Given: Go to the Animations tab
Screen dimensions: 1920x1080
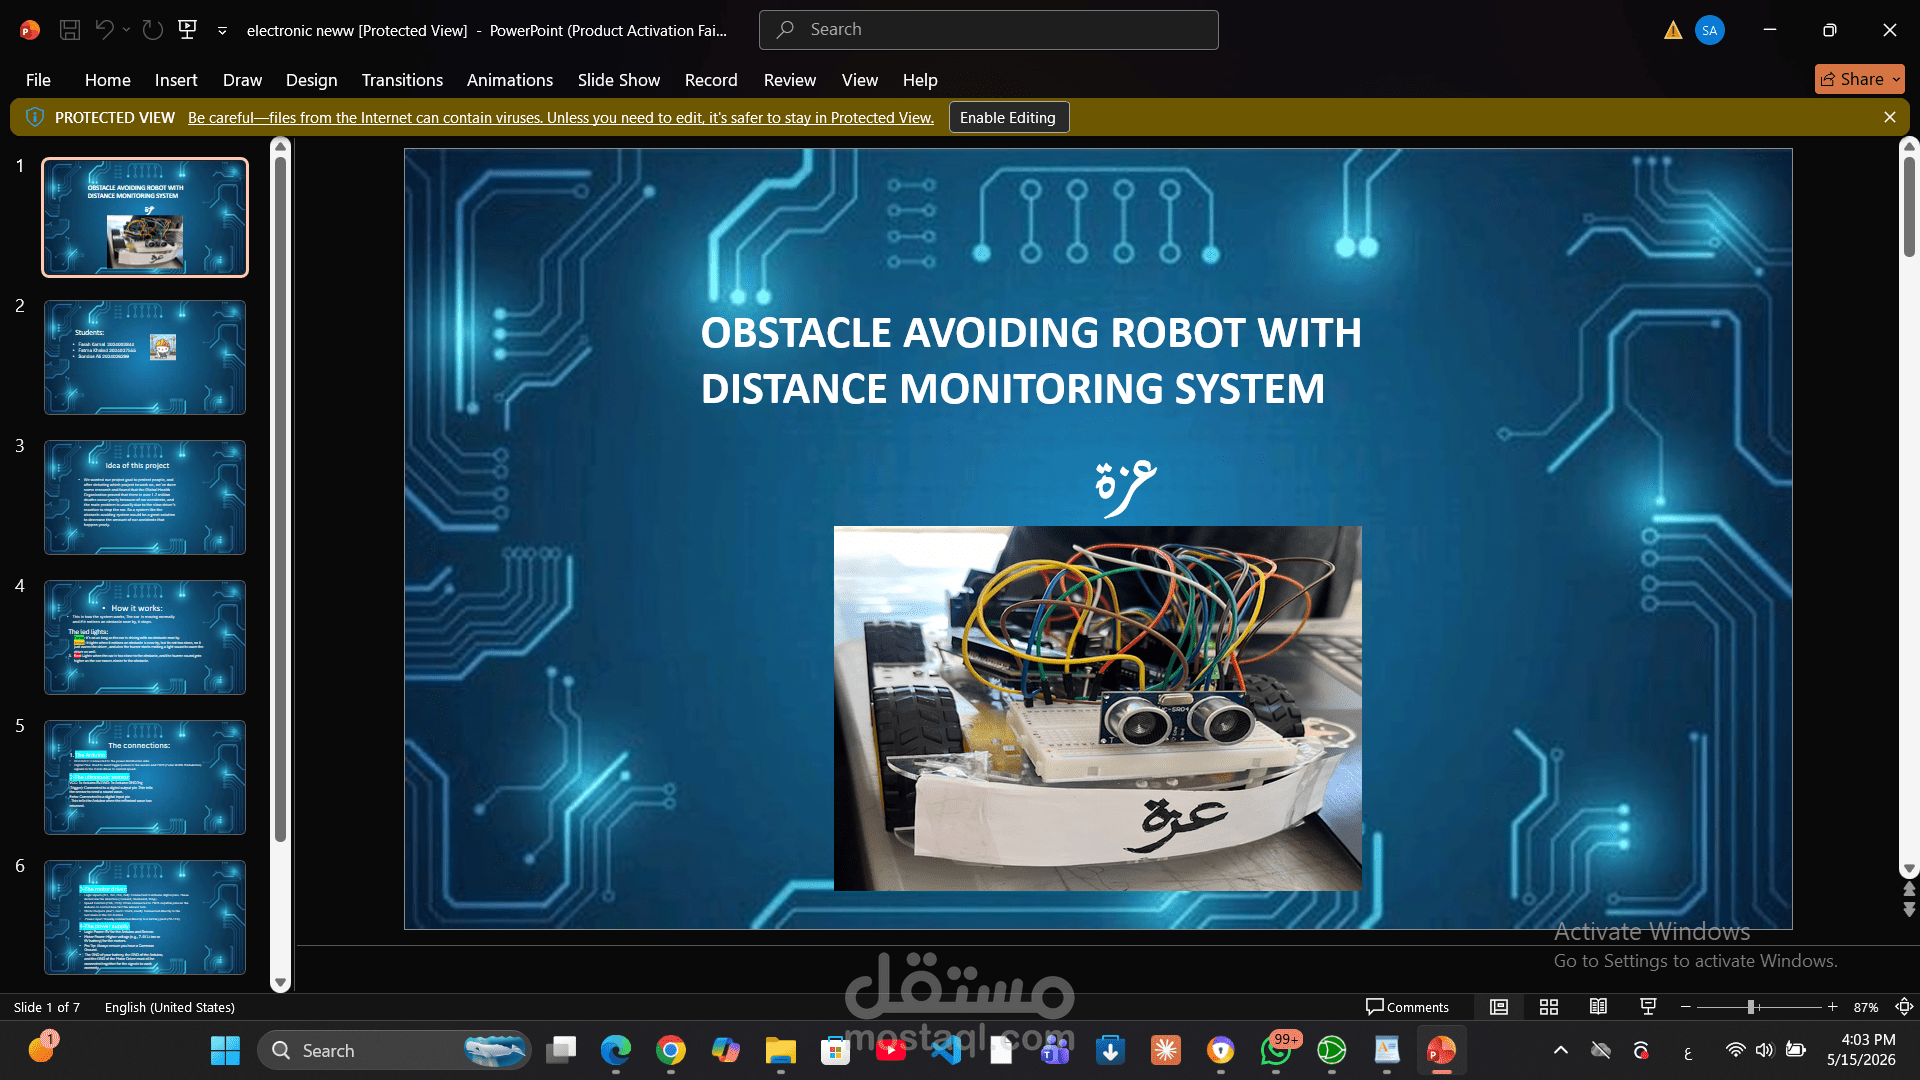Looking at the screenshot, I should (510, 80).
